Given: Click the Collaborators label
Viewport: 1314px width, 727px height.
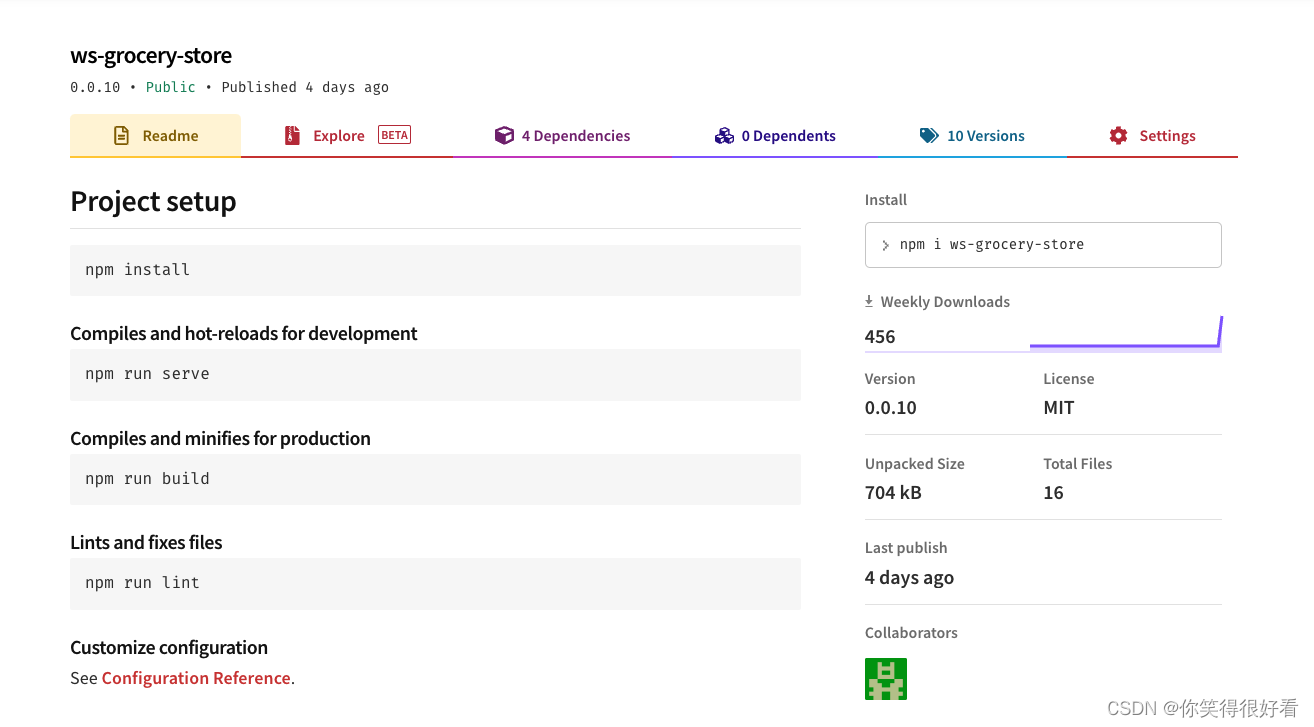Looking at the screenshot, I should 911,633.
